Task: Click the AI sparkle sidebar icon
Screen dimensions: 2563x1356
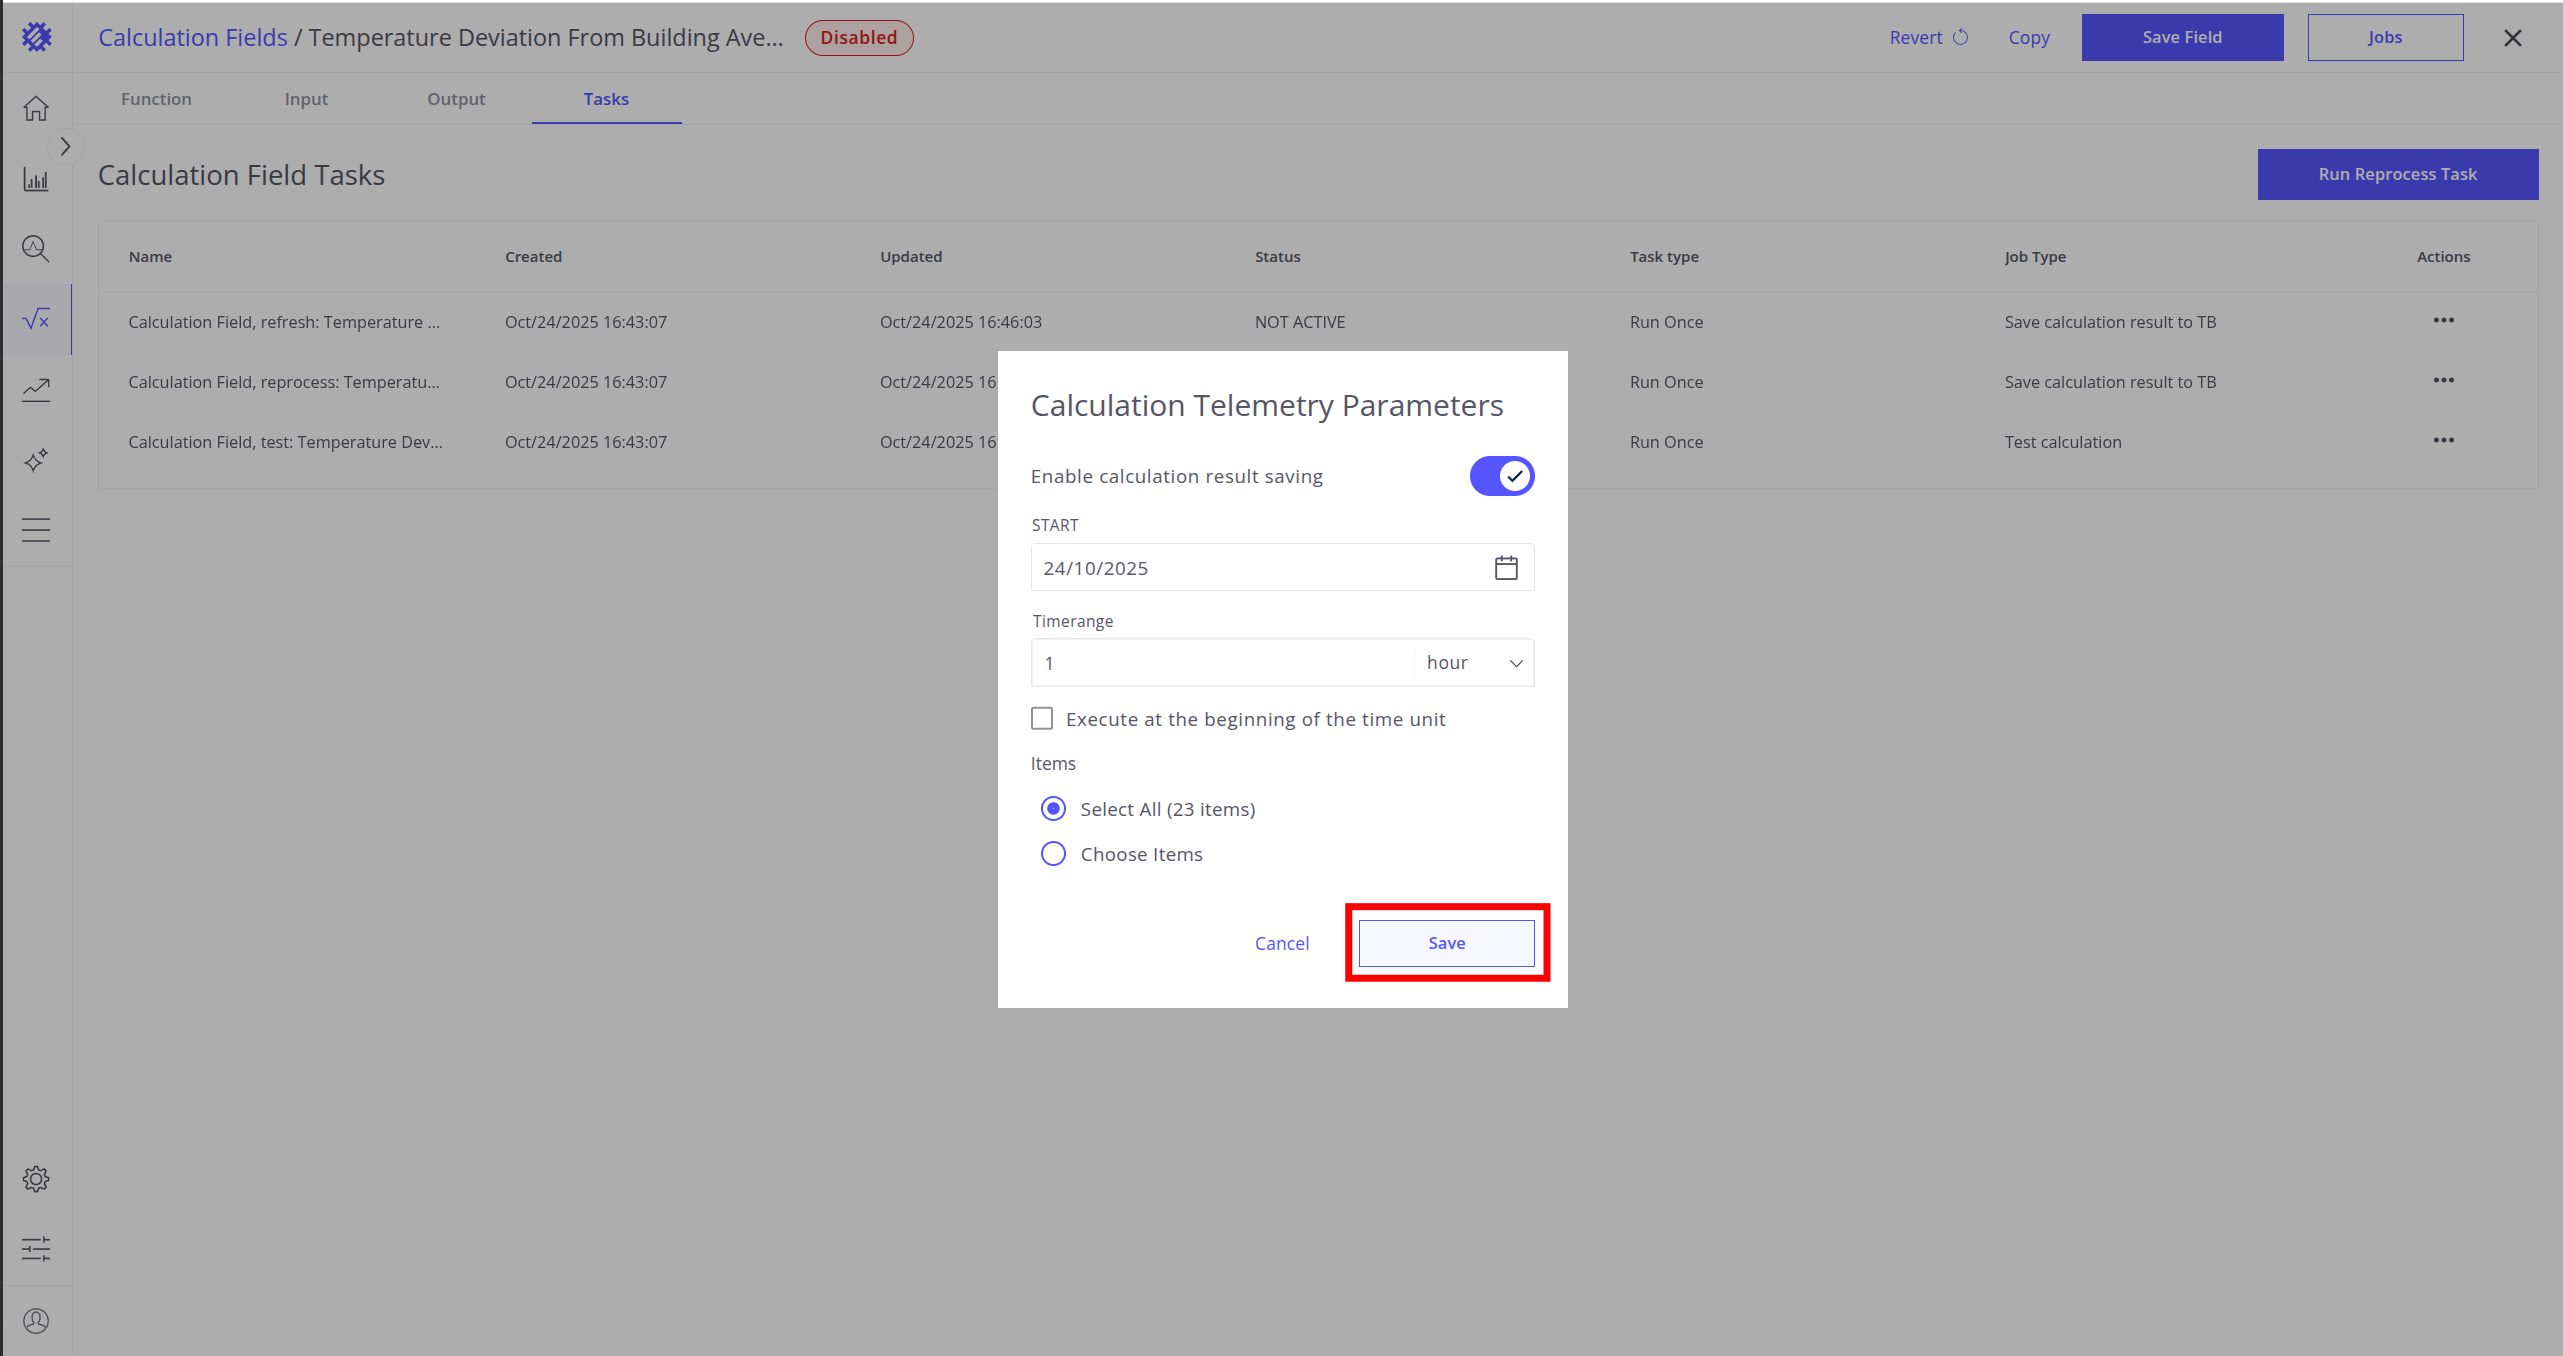Action: click(36, 460)
